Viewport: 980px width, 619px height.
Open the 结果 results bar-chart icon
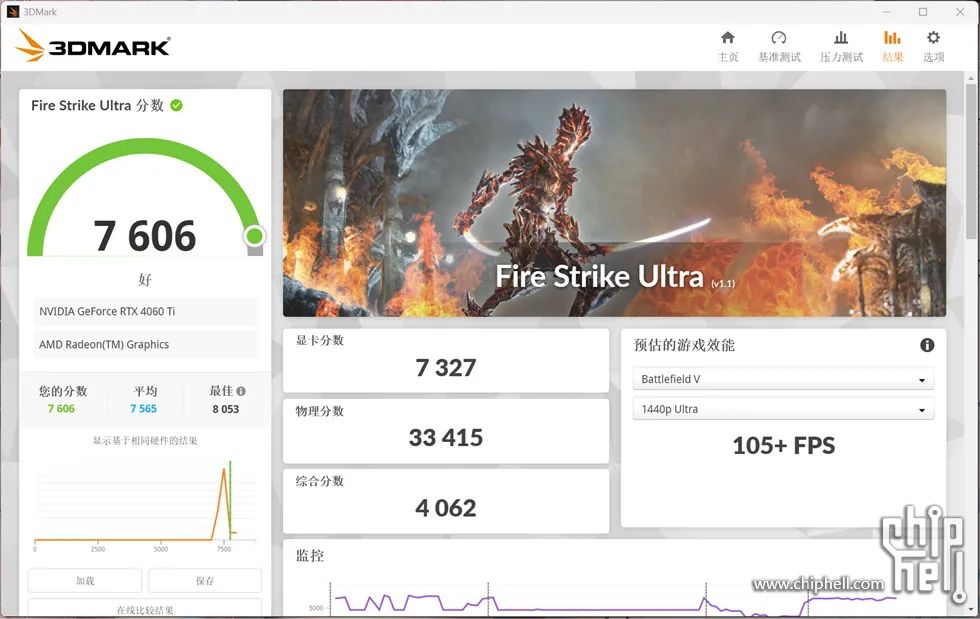pyautogui.click(x=892, y=38)
